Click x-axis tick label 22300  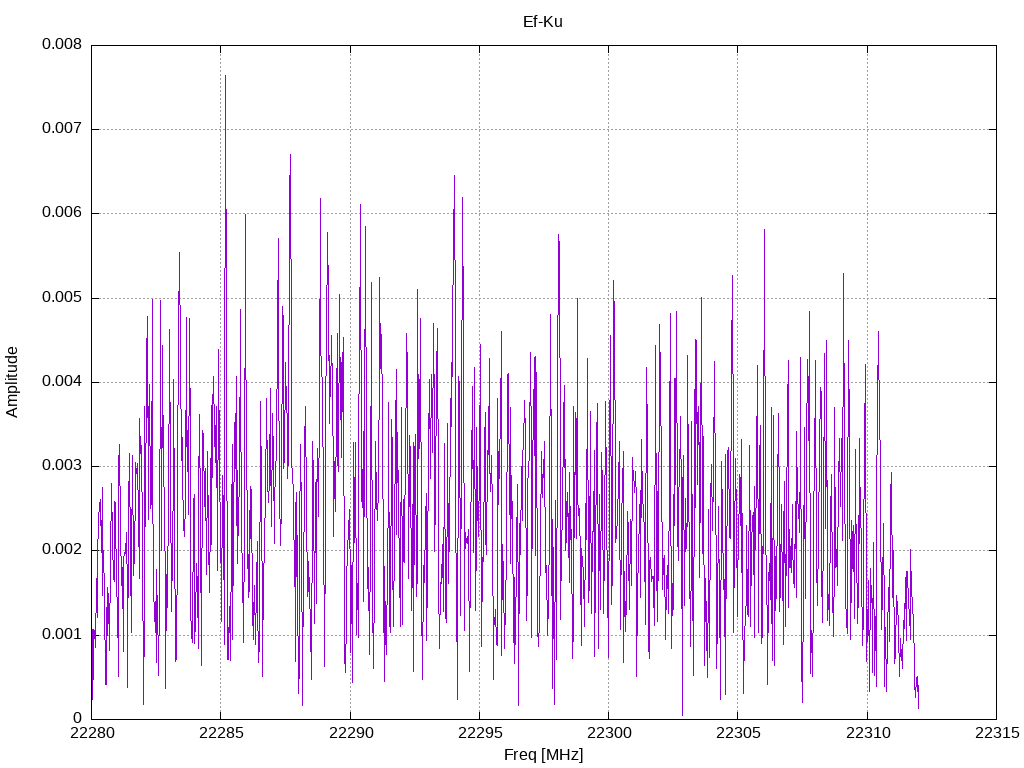pos(609,733)
